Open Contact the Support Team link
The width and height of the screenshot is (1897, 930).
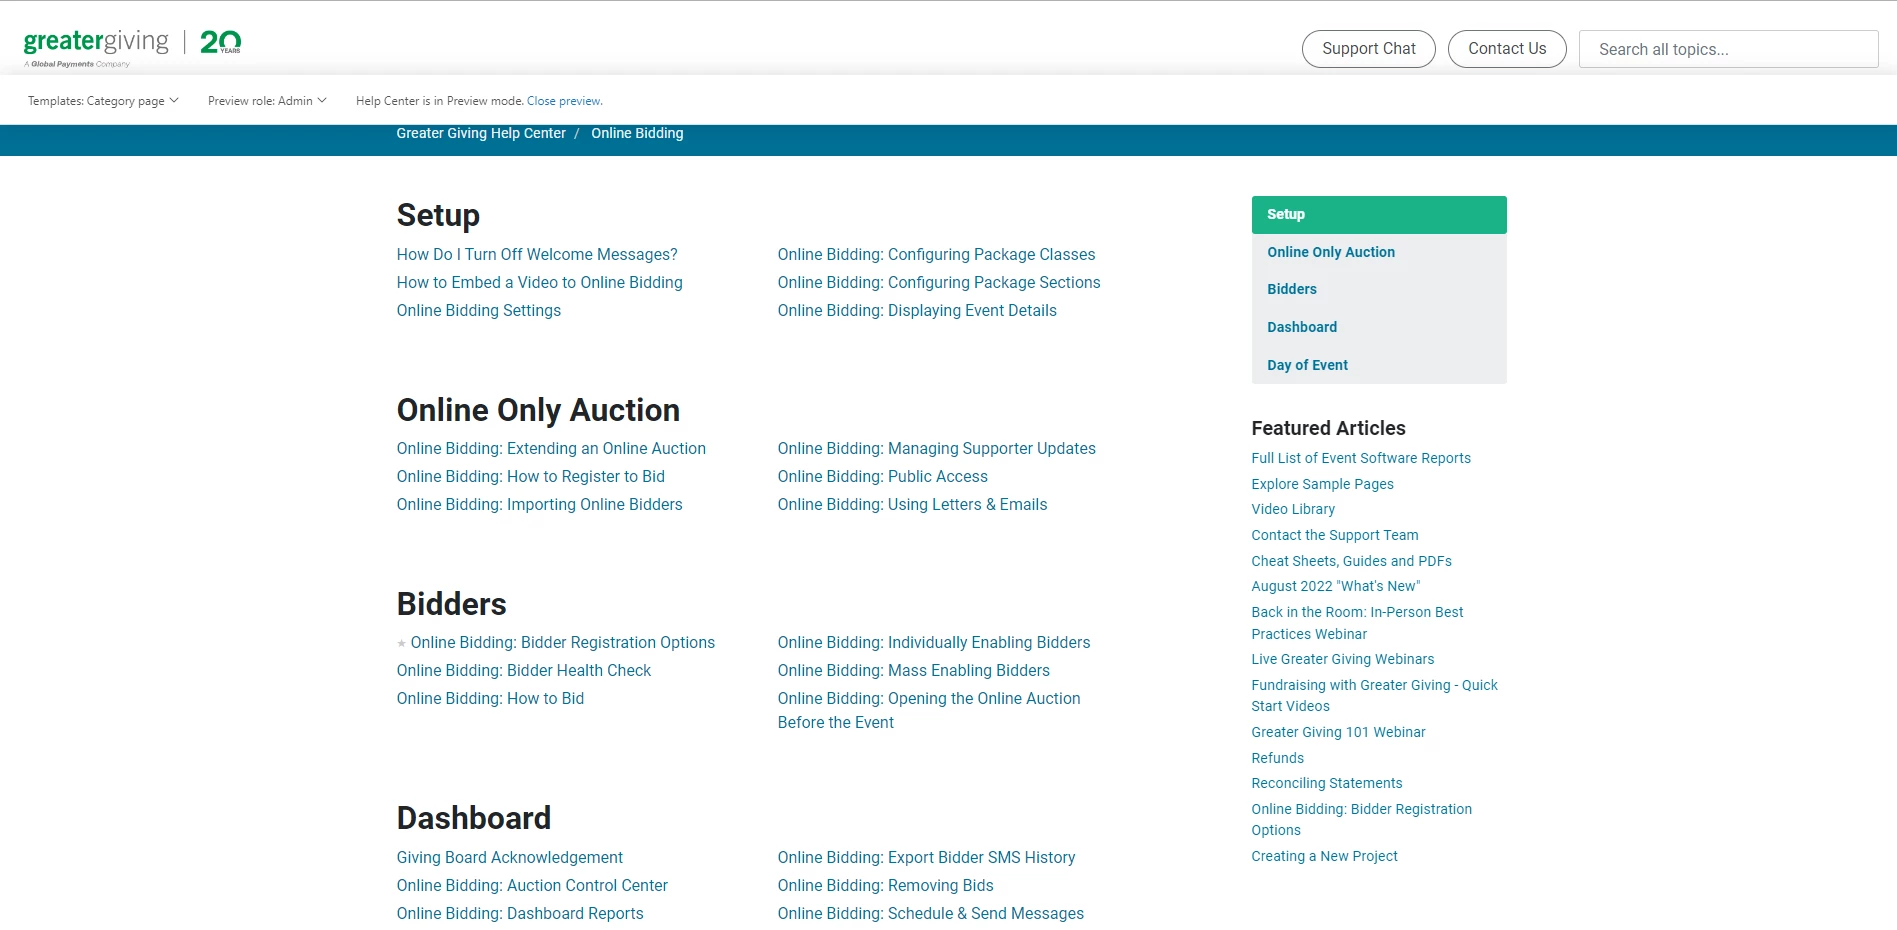(x=1335, y=535)
